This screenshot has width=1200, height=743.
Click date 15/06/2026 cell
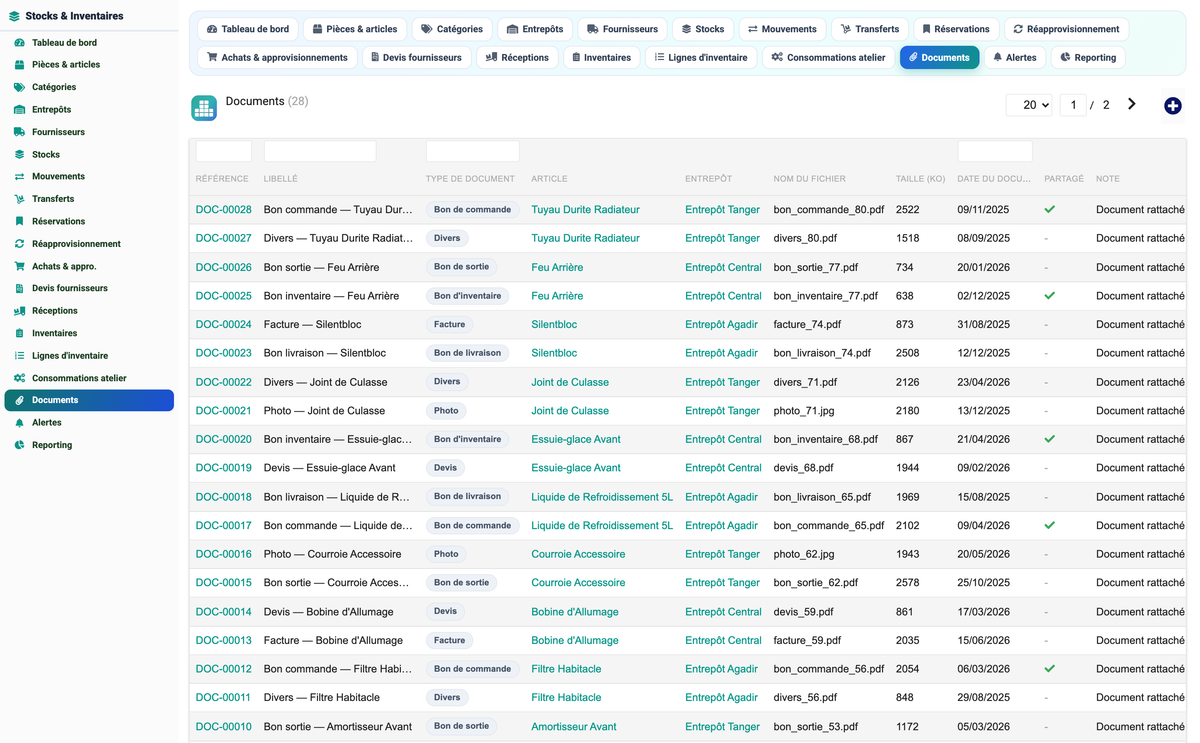coord(983,640)
